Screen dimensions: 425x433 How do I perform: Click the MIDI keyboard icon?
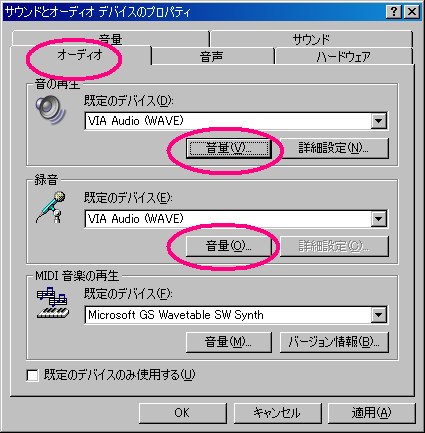(52, 303)
